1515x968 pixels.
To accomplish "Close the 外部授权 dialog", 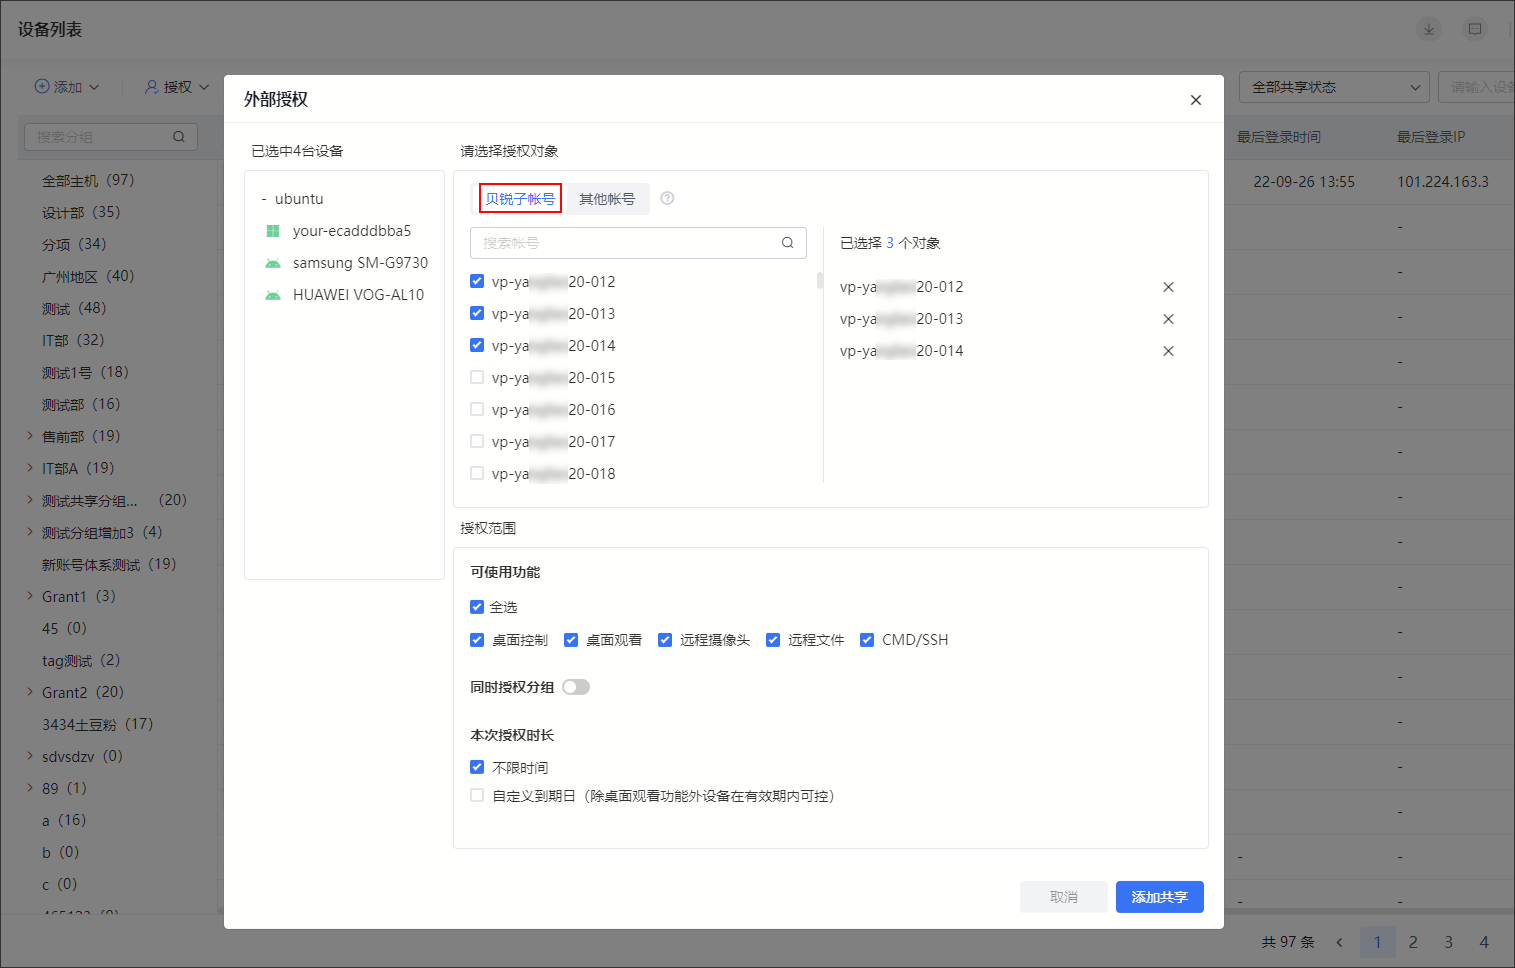I will pos(1195,100).
